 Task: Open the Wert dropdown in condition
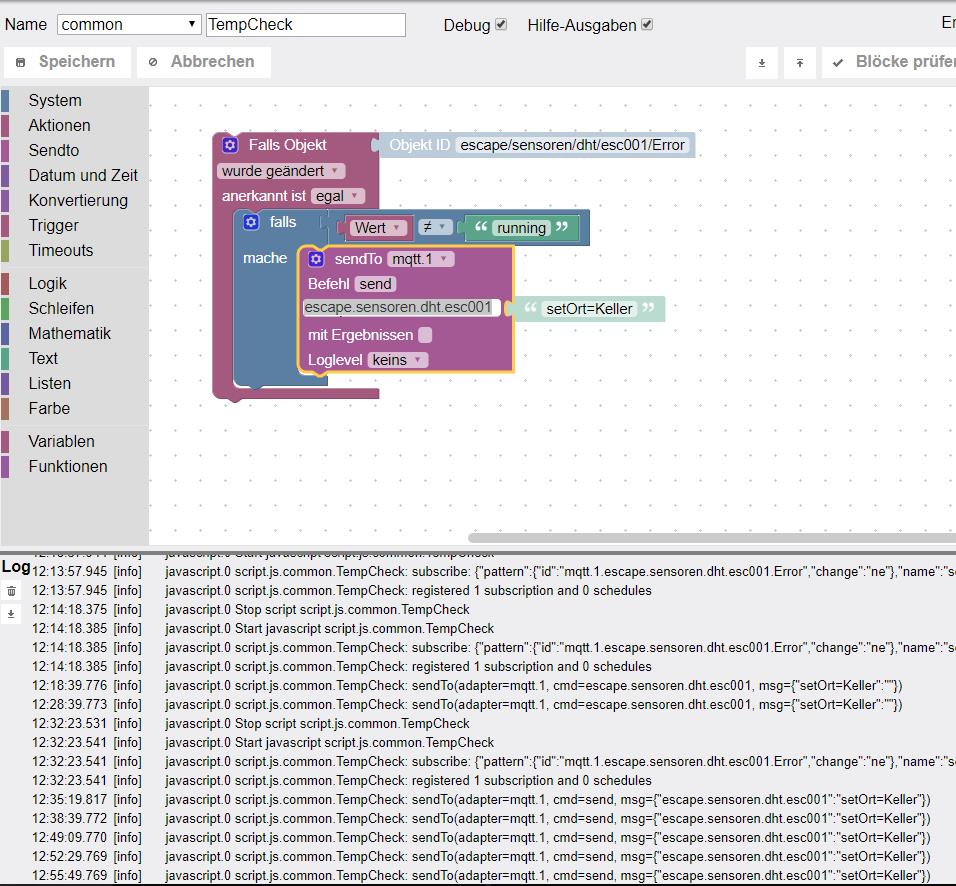click(x=378, y=227)
